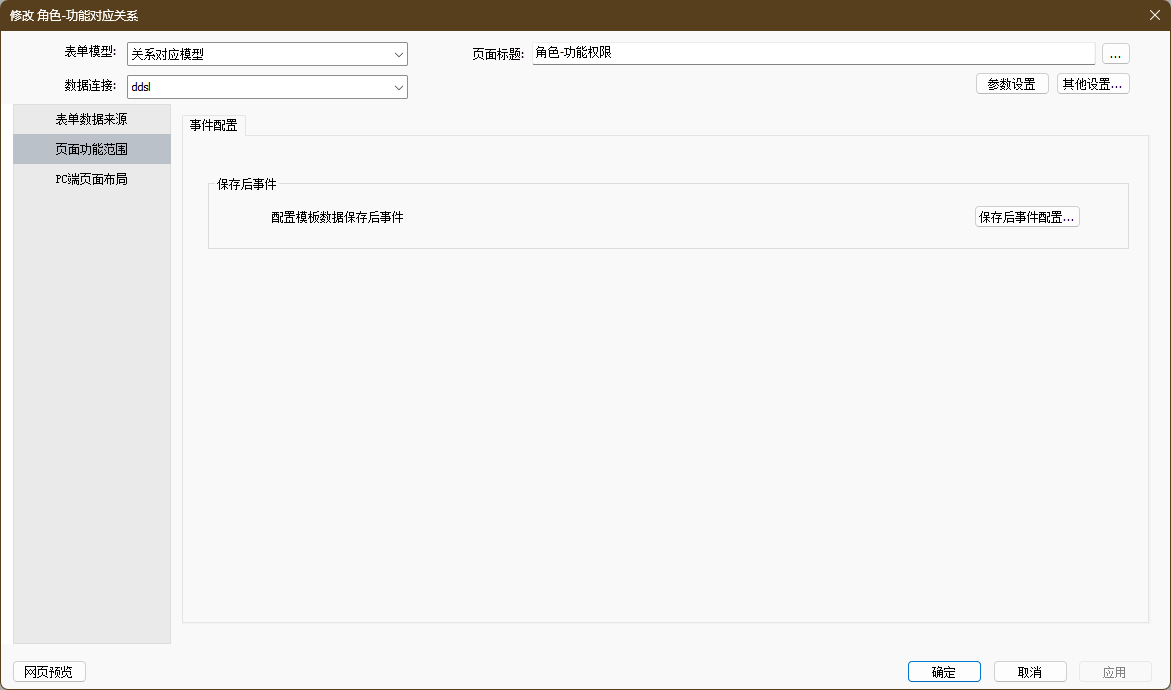1171x690 pixels.
Task: Open the 表单模型 combo box showing 关系对应模型
Action: pyautogui.click(x=258, y=54)
